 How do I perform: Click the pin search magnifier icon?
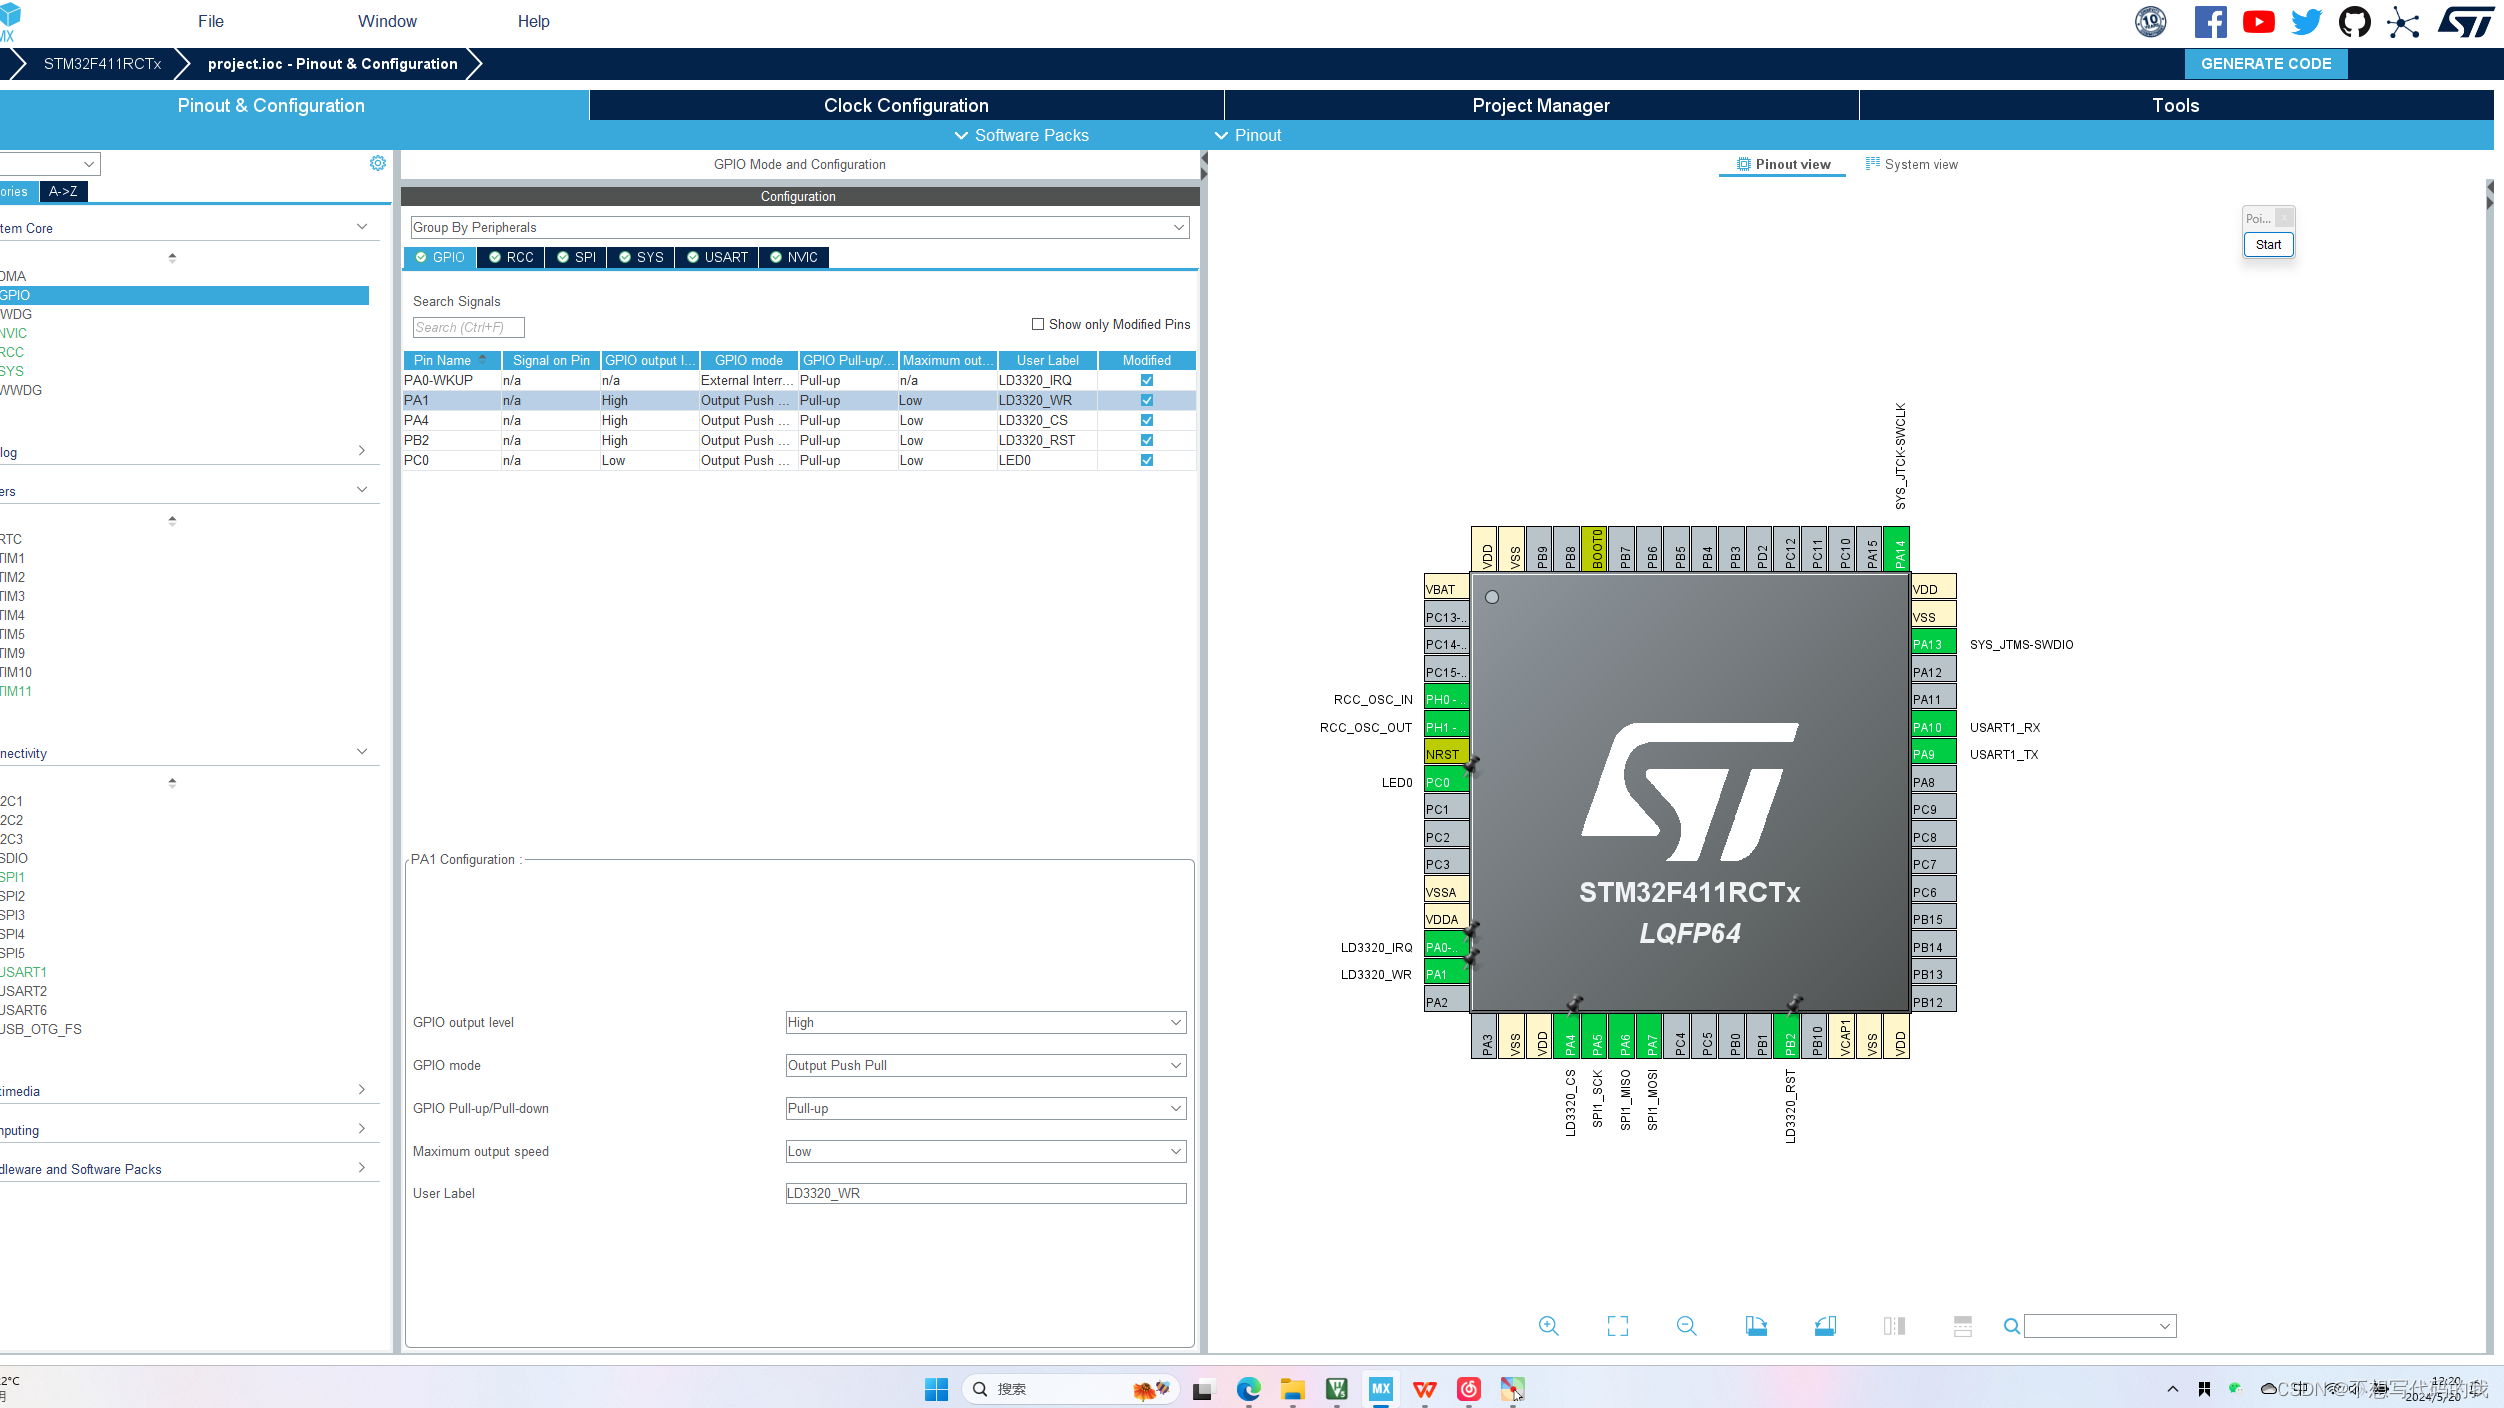(2012, 1326)
